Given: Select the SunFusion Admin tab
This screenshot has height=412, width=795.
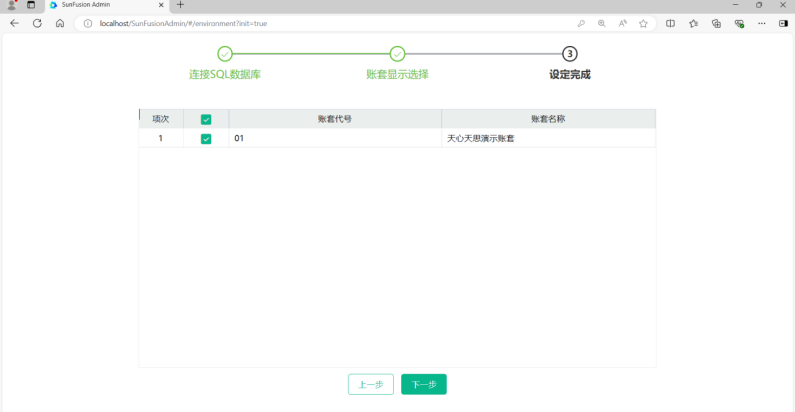Looking at the screenshot, I should coord(106,5).
